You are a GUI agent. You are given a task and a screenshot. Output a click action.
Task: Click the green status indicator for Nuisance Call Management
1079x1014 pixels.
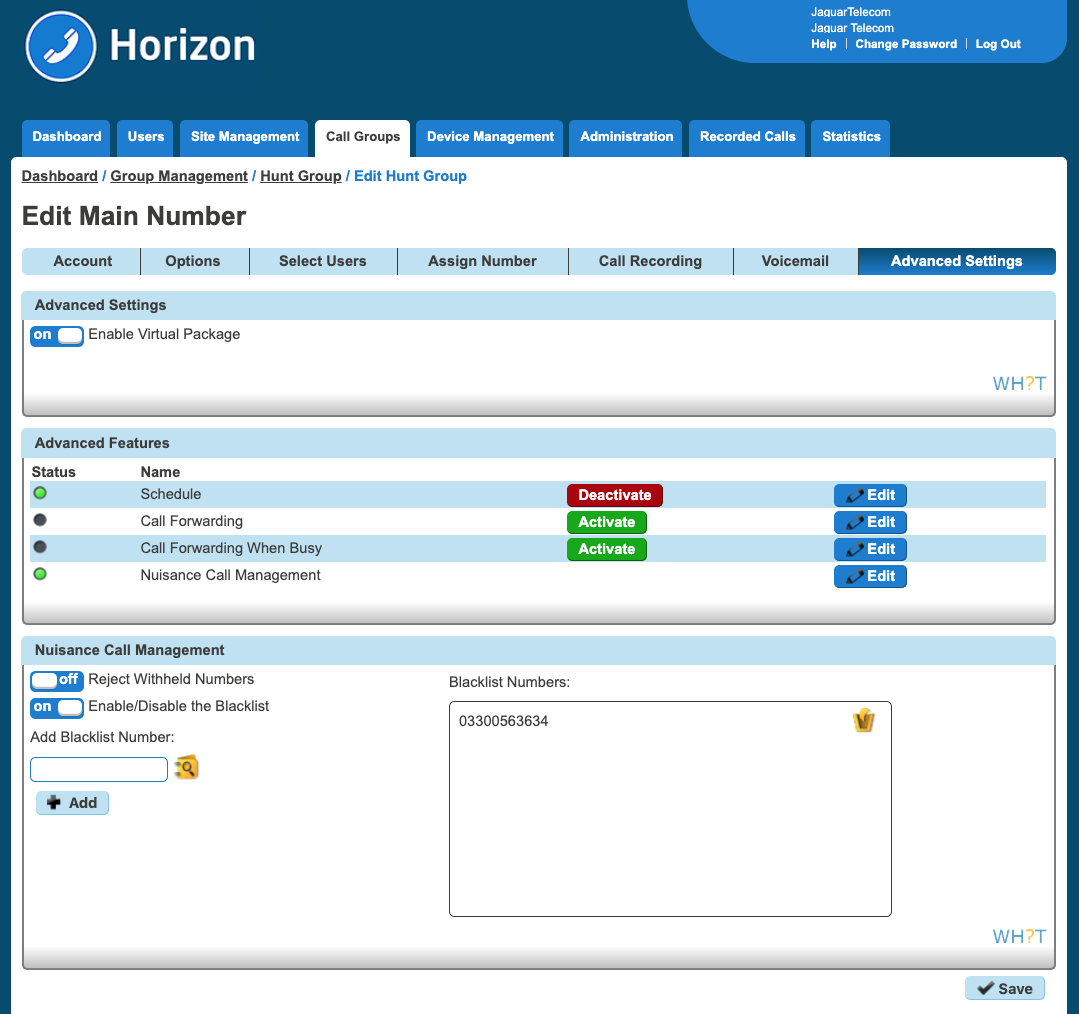[x=40, y=575]
